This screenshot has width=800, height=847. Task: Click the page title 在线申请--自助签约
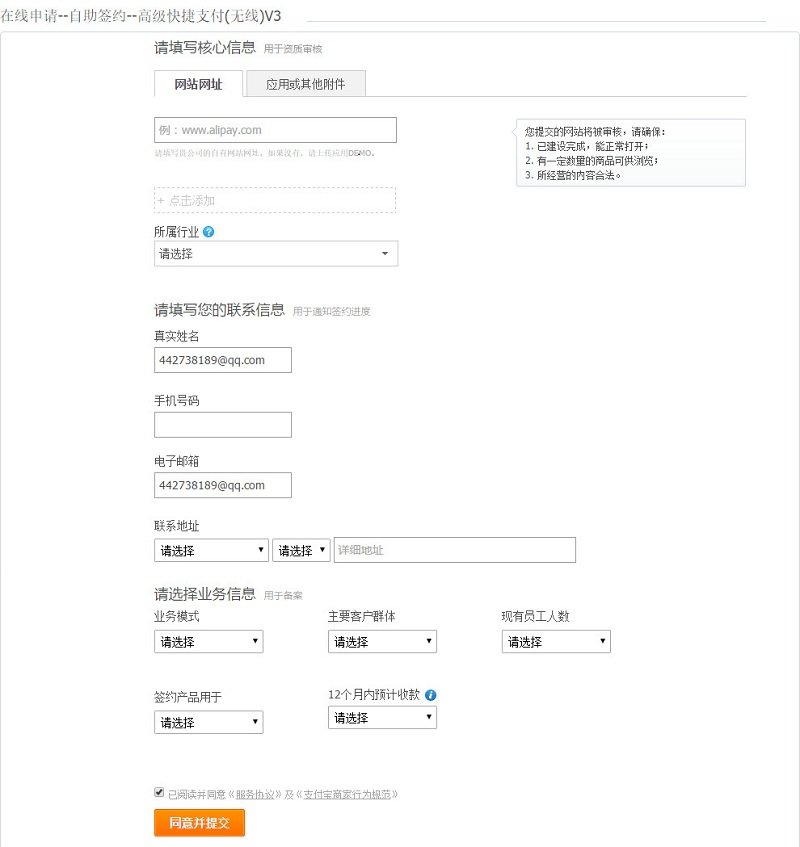[140, 16]
